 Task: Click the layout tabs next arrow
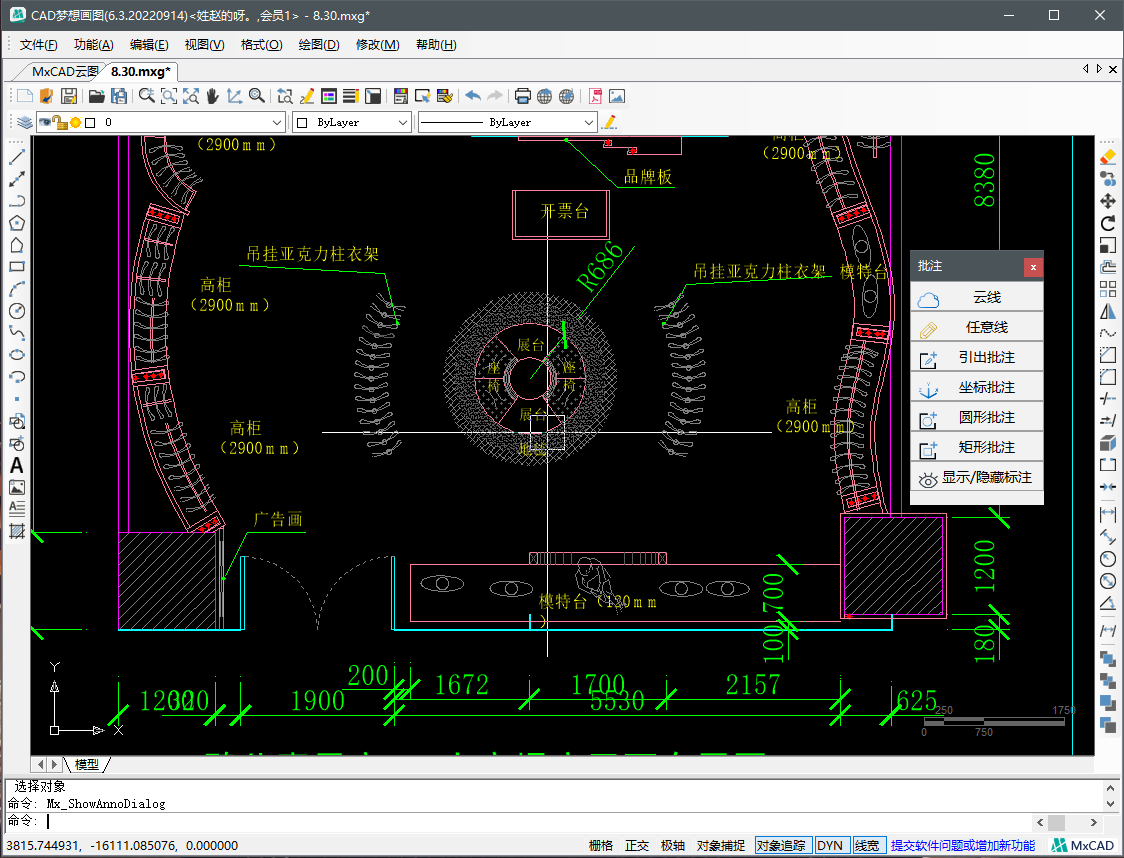[54, 765]
